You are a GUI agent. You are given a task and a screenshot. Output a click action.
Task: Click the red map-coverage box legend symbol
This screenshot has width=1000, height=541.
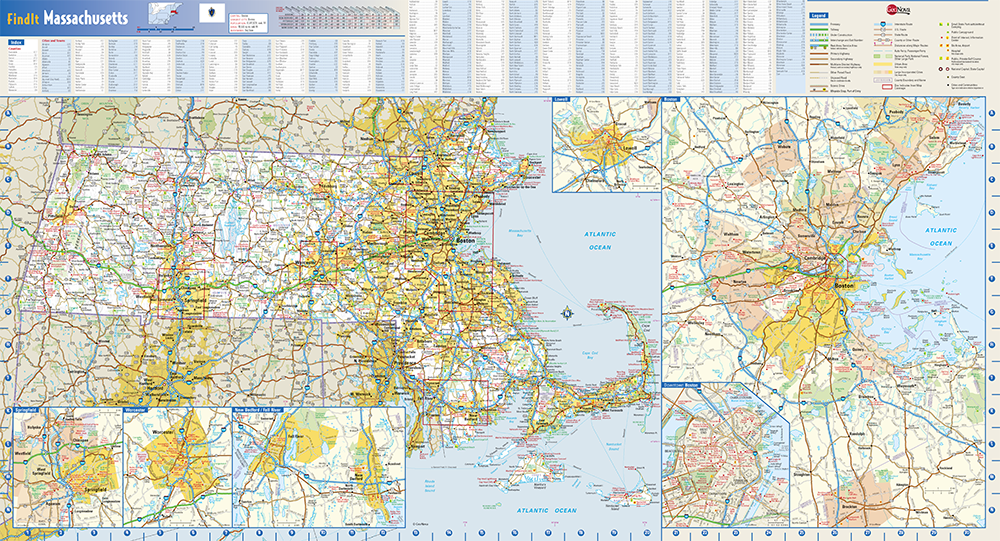coord(886,86)
